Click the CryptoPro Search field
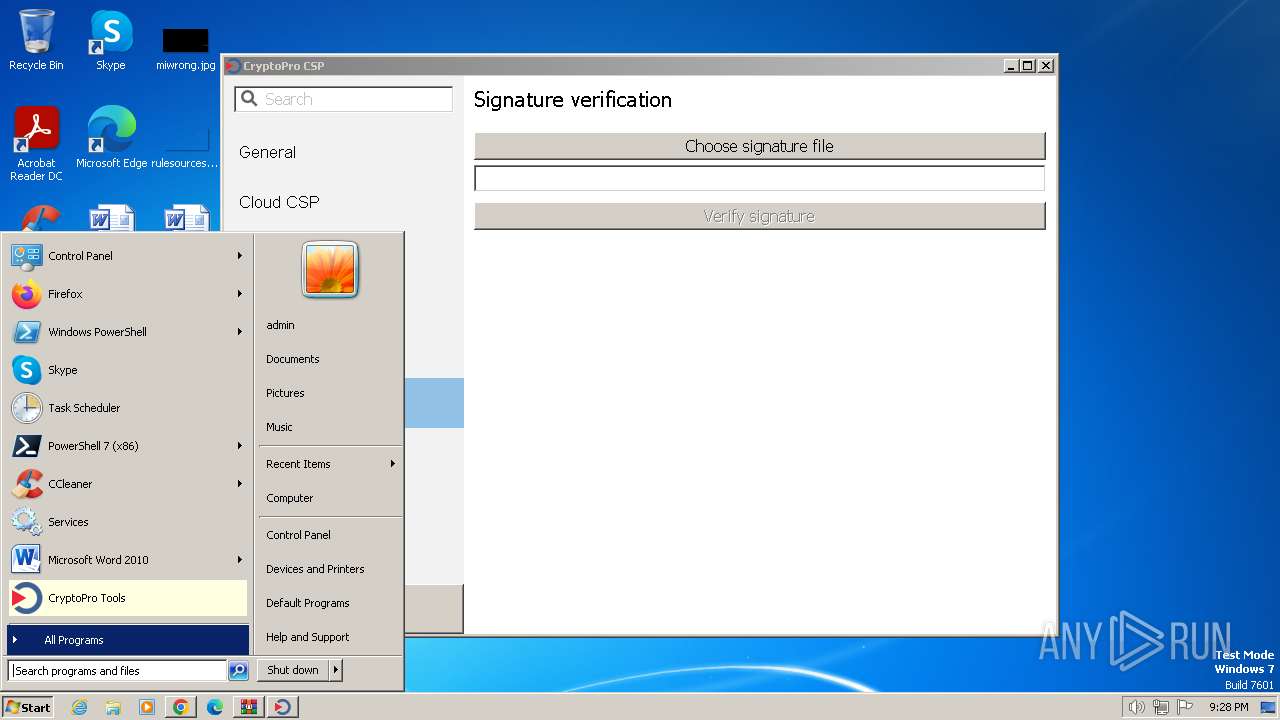 tap(344, 99)
